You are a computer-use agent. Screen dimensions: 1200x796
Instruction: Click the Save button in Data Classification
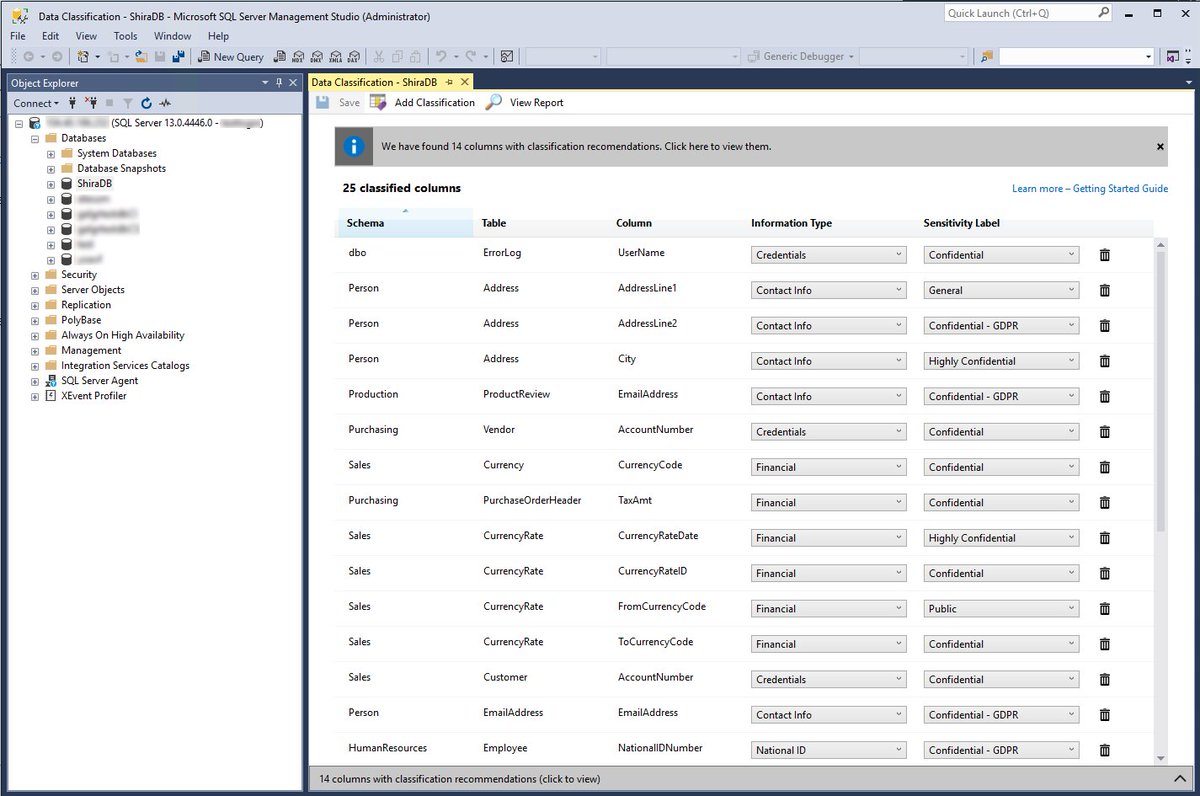tap(338, 102)
